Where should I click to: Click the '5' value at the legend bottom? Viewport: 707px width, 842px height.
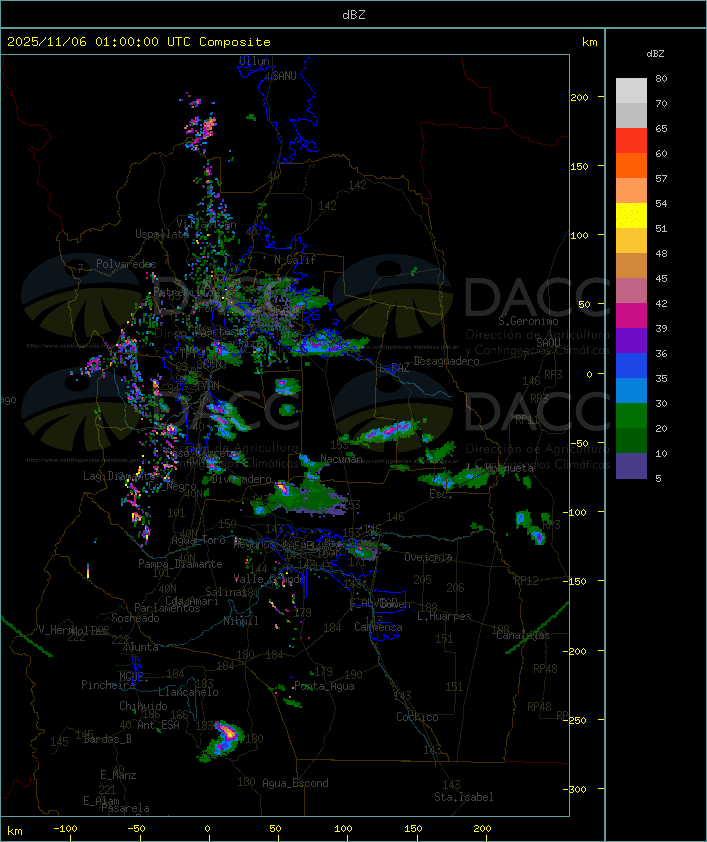[658, 478]
